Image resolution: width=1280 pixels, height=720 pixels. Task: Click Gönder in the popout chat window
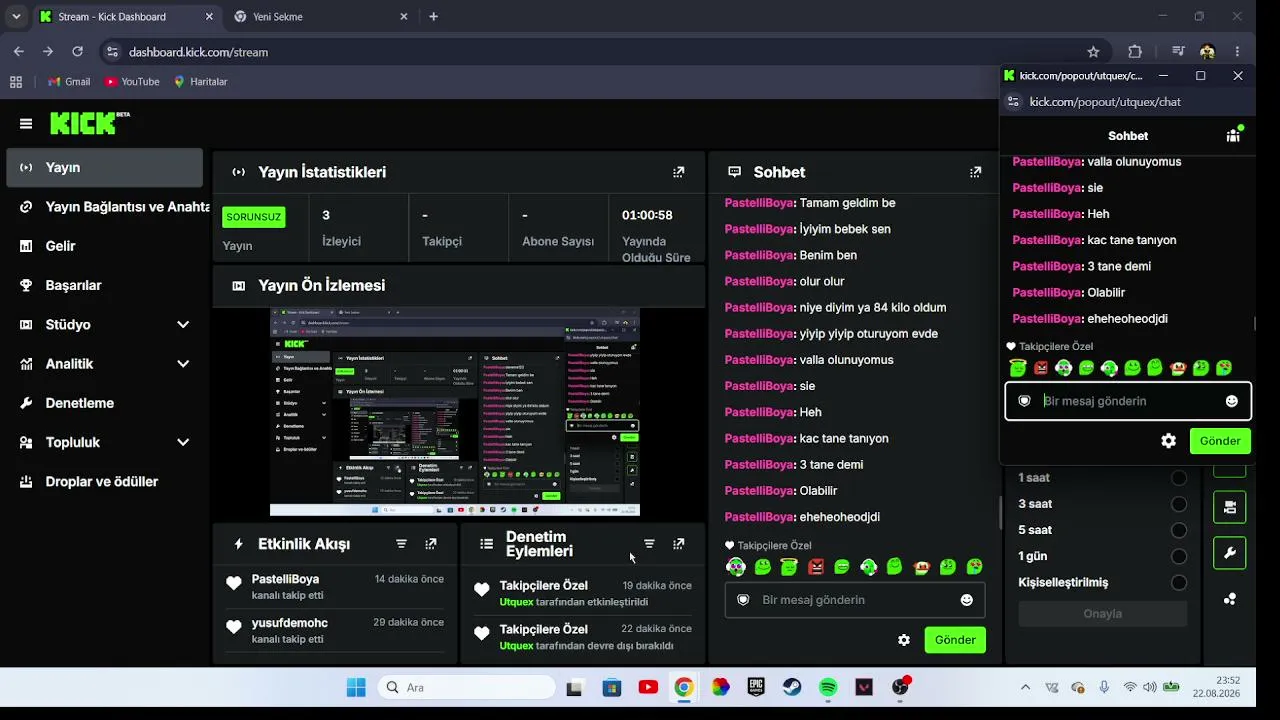(x=1220, y=441)
